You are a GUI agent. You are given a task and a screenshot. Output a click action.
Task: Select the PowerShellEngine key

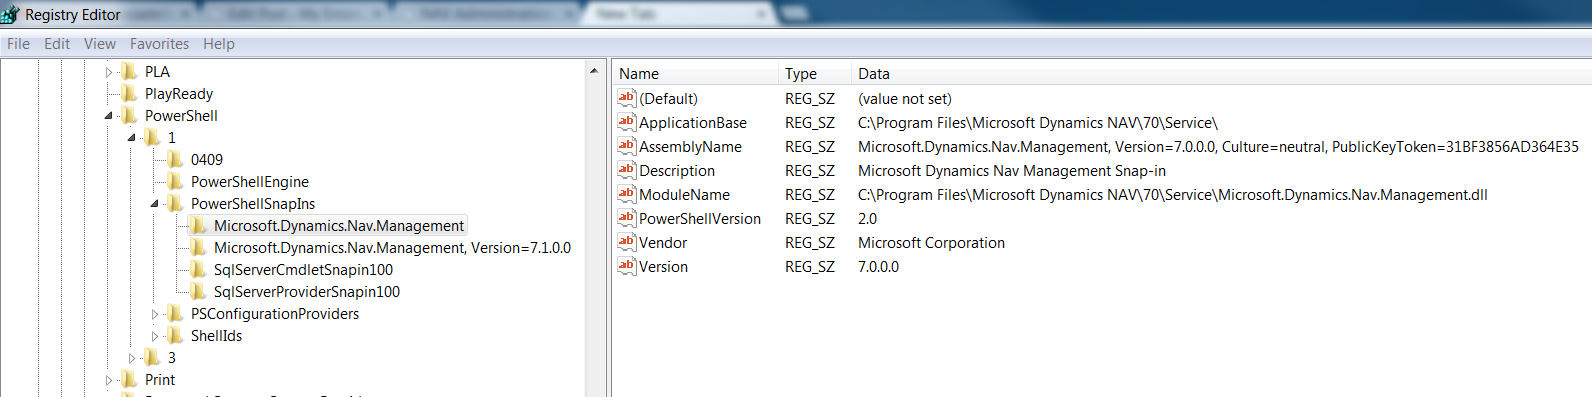(x=250, y=182)
